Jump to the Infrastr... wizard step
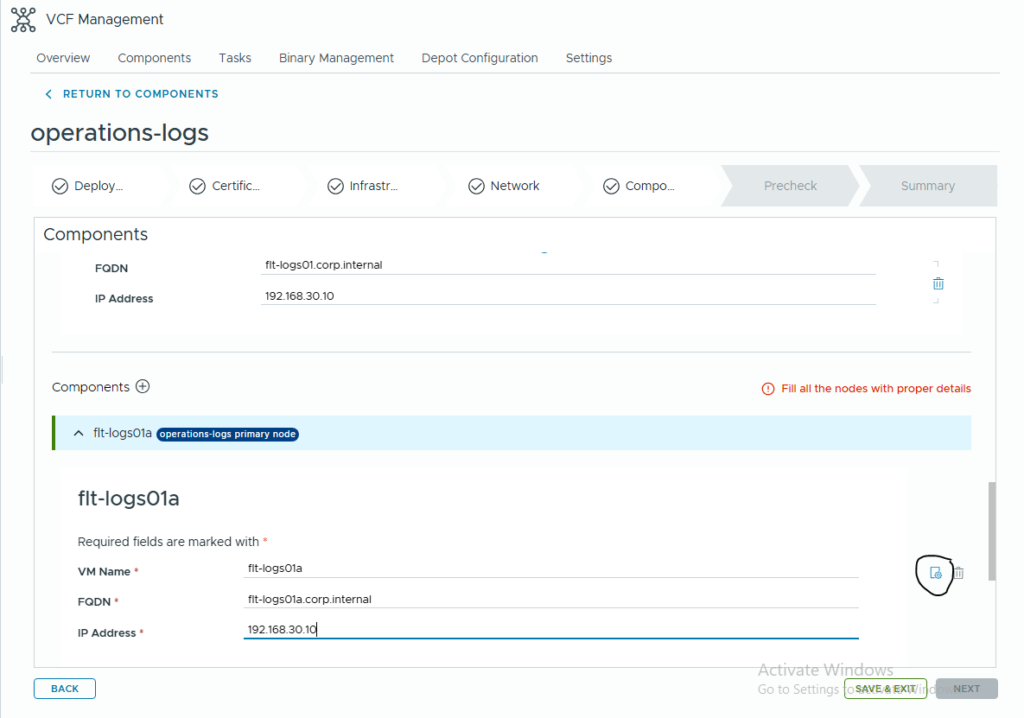Viewport: 1024px width, 718px height. pos(373,186)
